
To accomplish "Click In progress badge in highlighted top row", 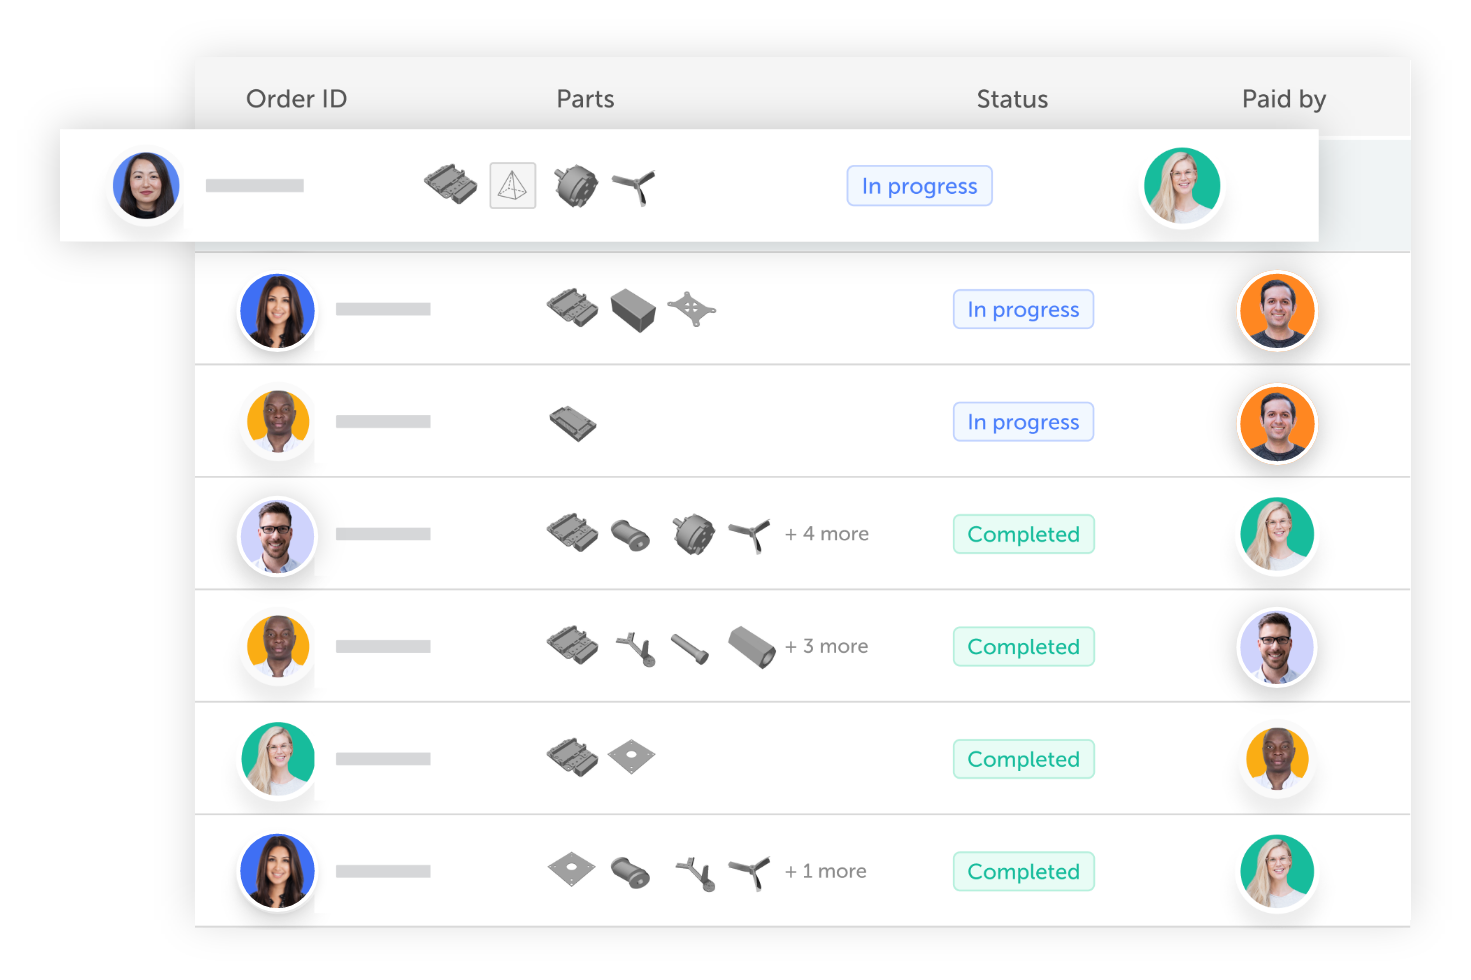I will point(919,186).
